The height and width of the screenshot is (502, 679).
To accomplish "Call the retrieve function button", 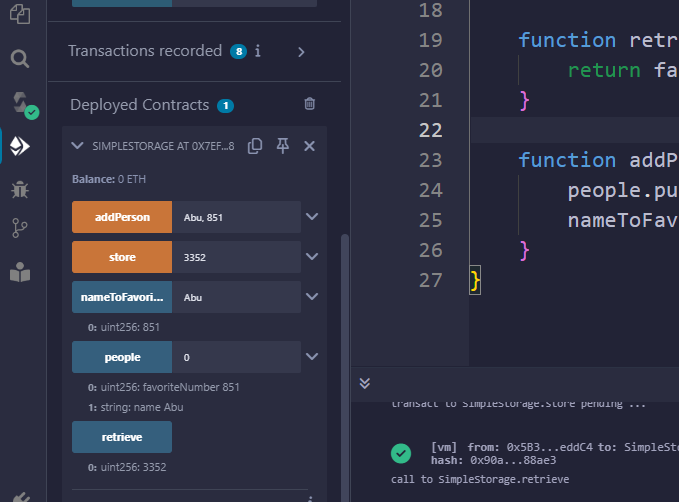I will tap(122, 437).
